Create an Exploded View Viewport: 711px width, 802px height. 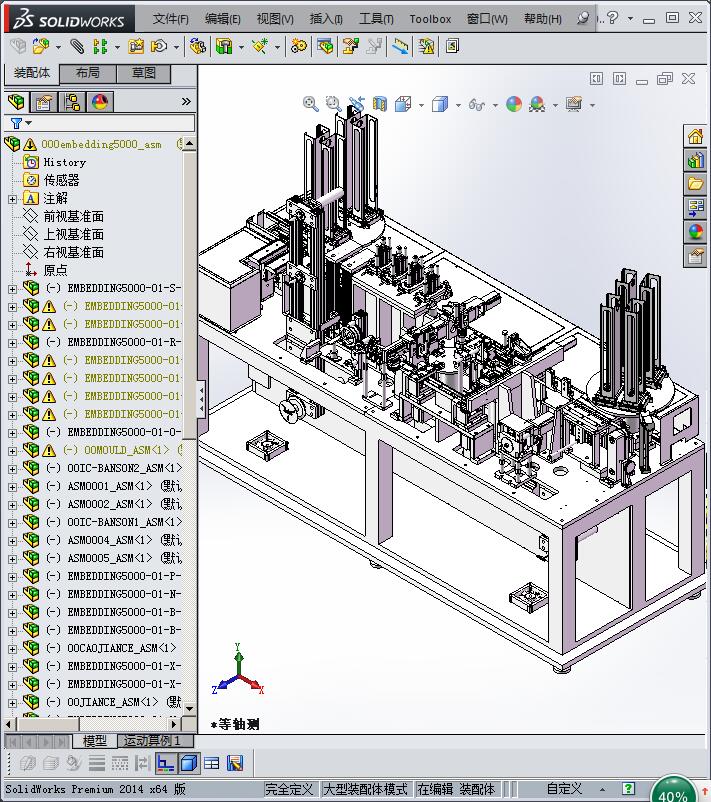pos(350,47)
